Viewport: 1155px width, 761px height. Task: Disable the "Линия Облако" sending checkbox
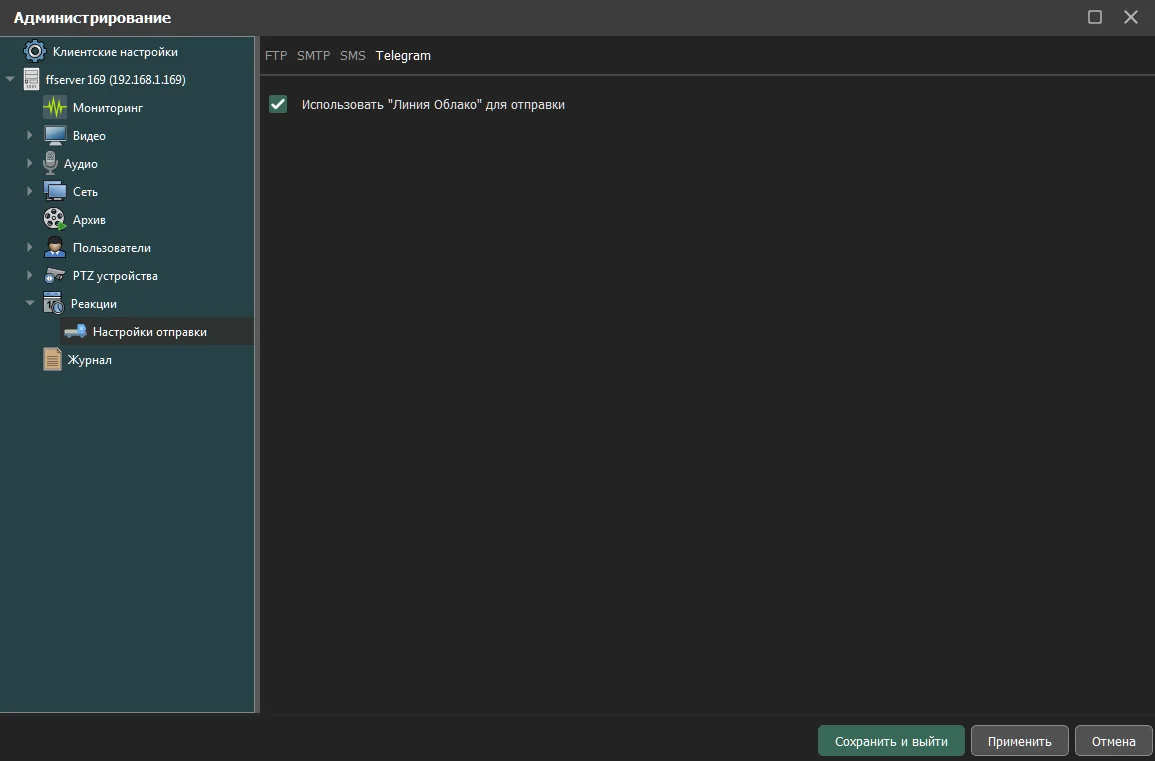[278, 104]
